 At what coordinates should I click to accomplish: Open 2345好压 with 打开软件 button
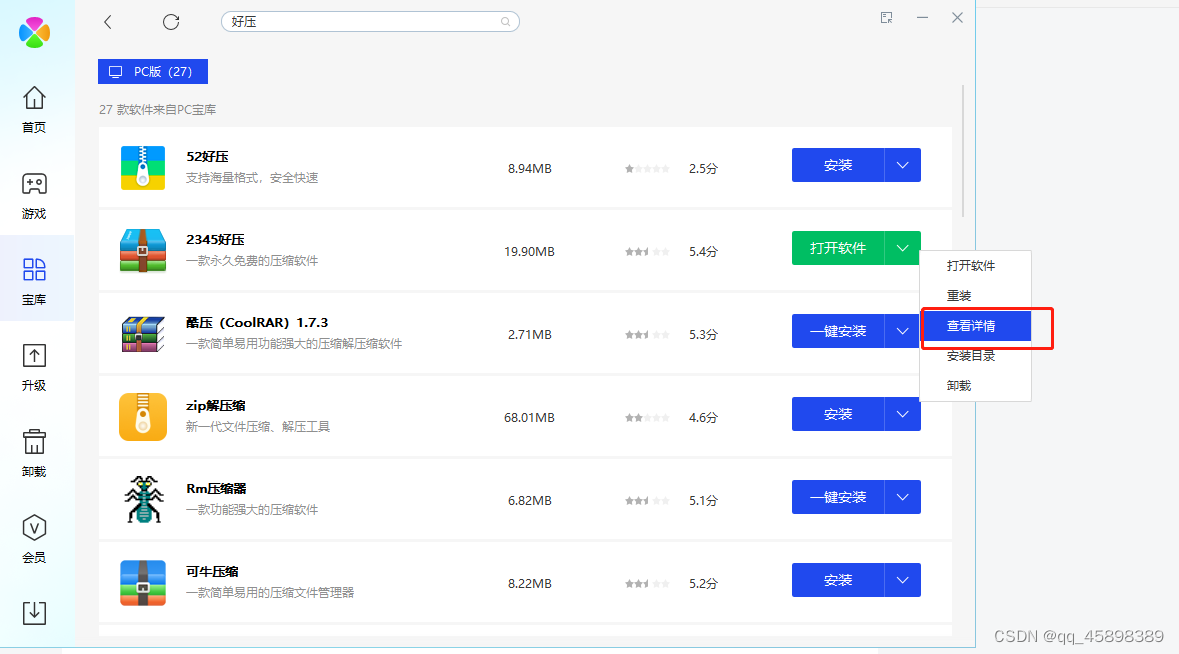[838, 248]
